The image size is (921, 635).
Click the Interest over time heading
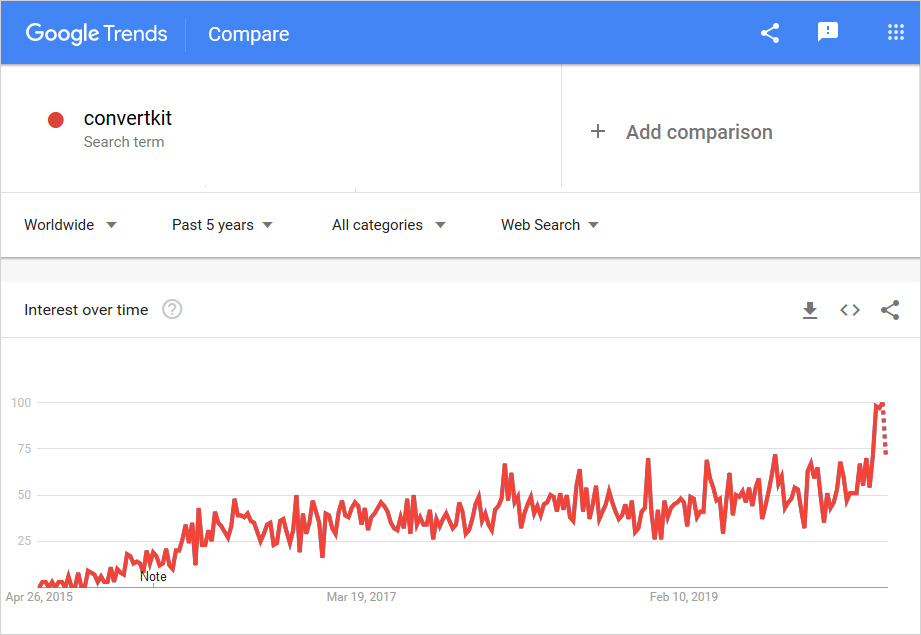pos(86,310)
